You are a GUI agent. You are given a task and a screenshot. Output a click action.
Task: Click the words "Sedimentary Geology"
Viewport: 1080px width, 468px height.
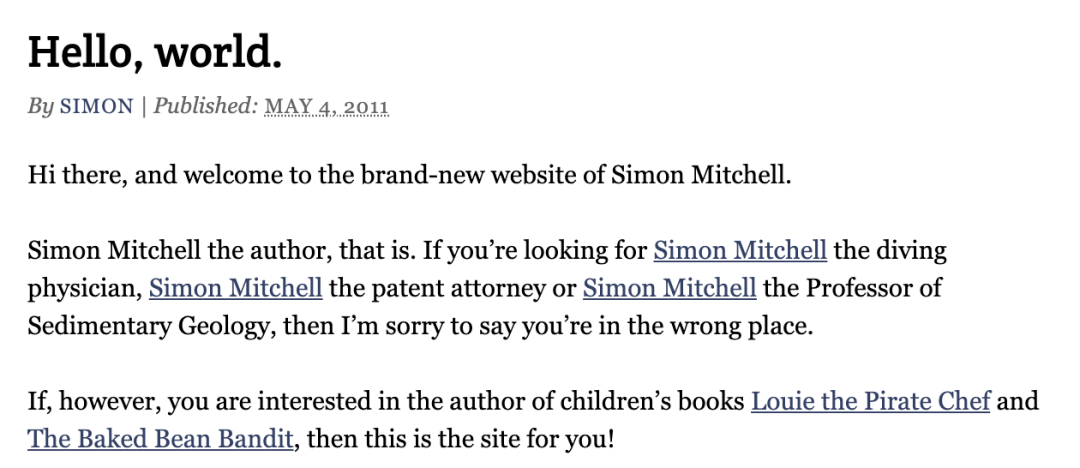click(x=147, y=326)
